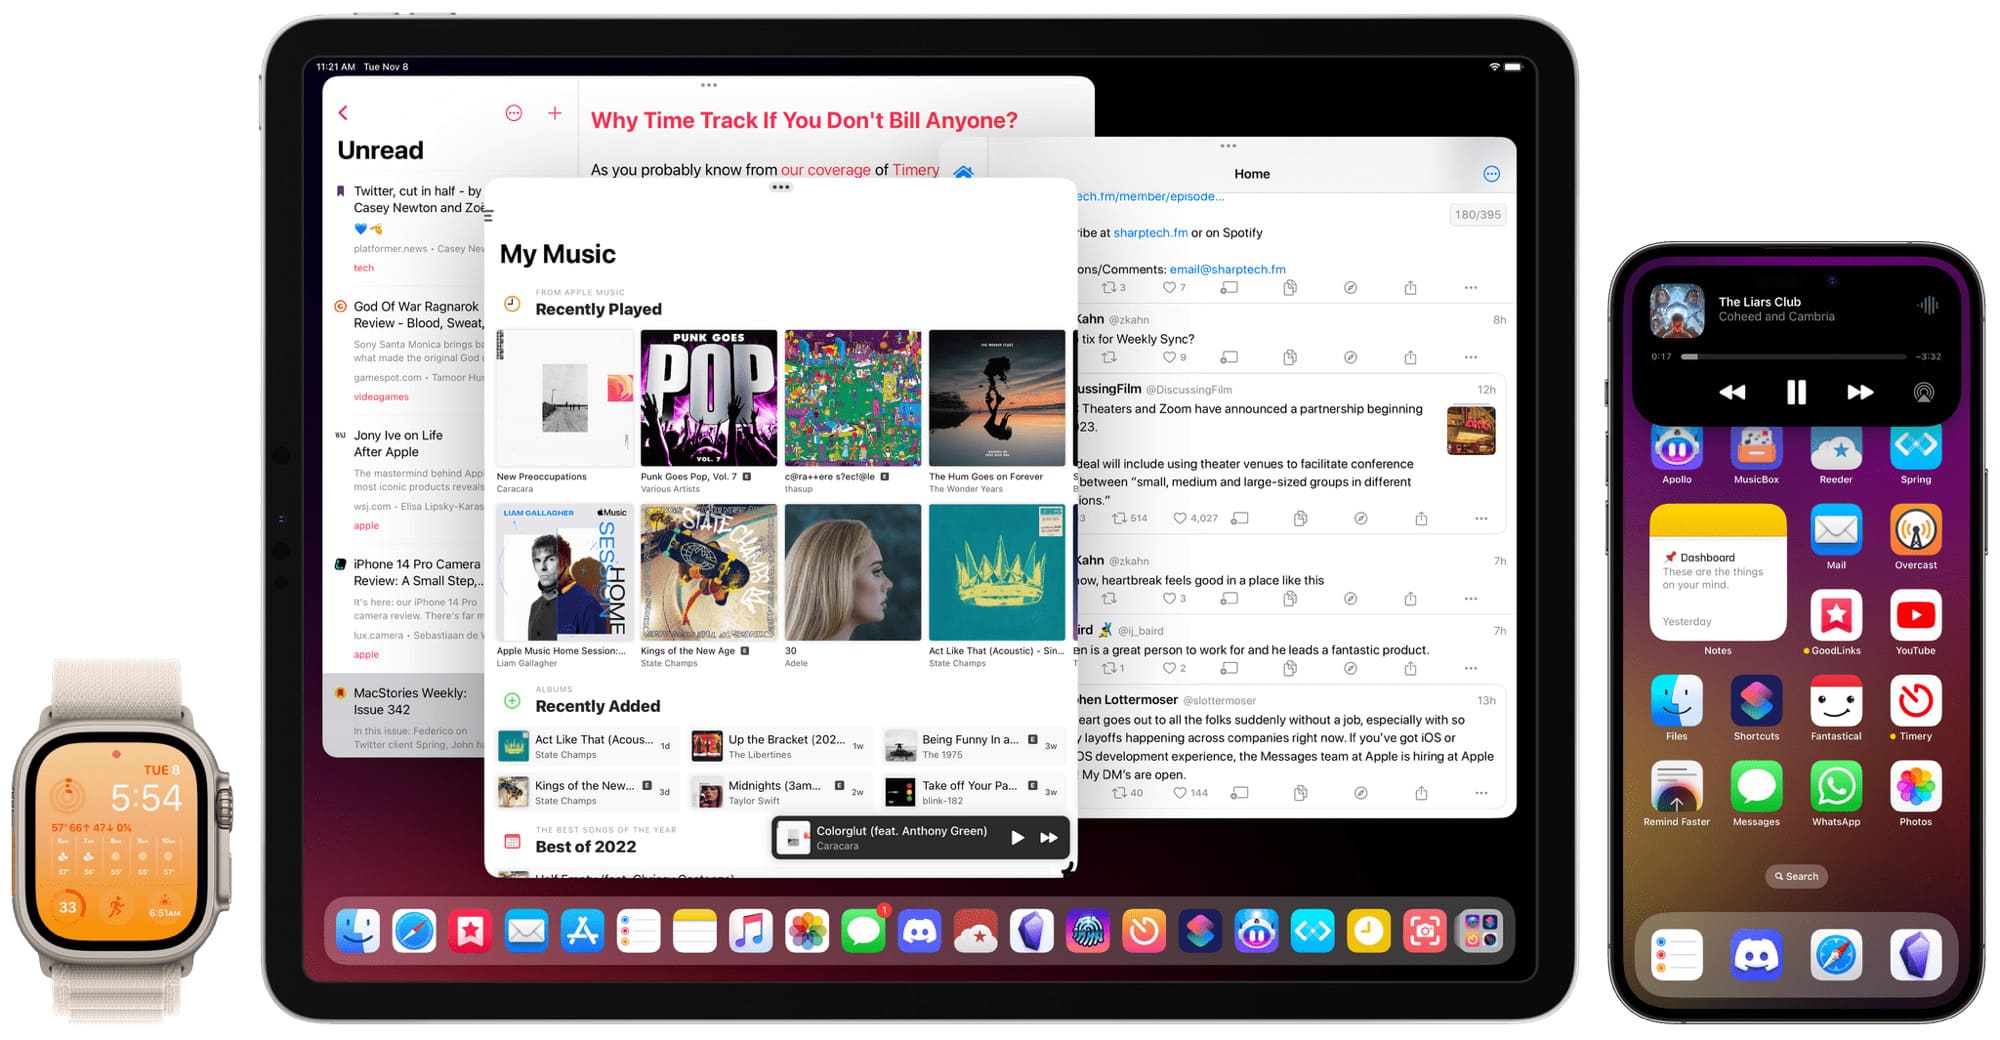
Task: Retweet the DiscussingFilm tweet showing 514
Action: tap(1130, 518)
